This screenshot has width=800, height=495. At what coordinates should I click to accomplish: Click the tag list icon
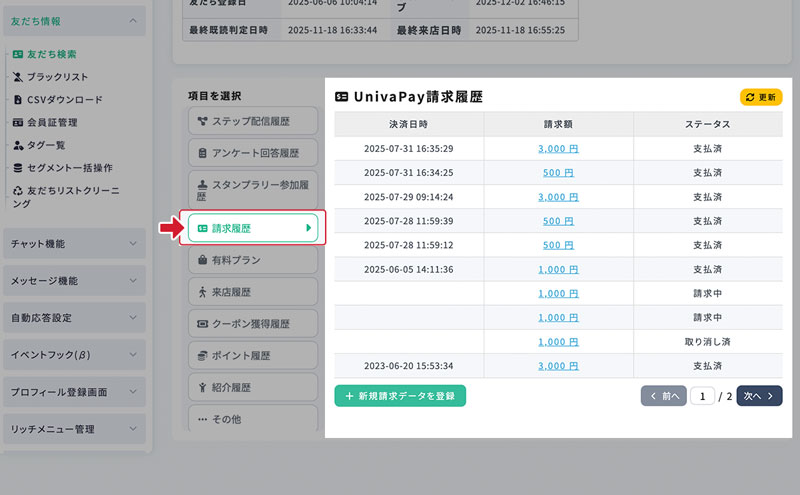18,146
